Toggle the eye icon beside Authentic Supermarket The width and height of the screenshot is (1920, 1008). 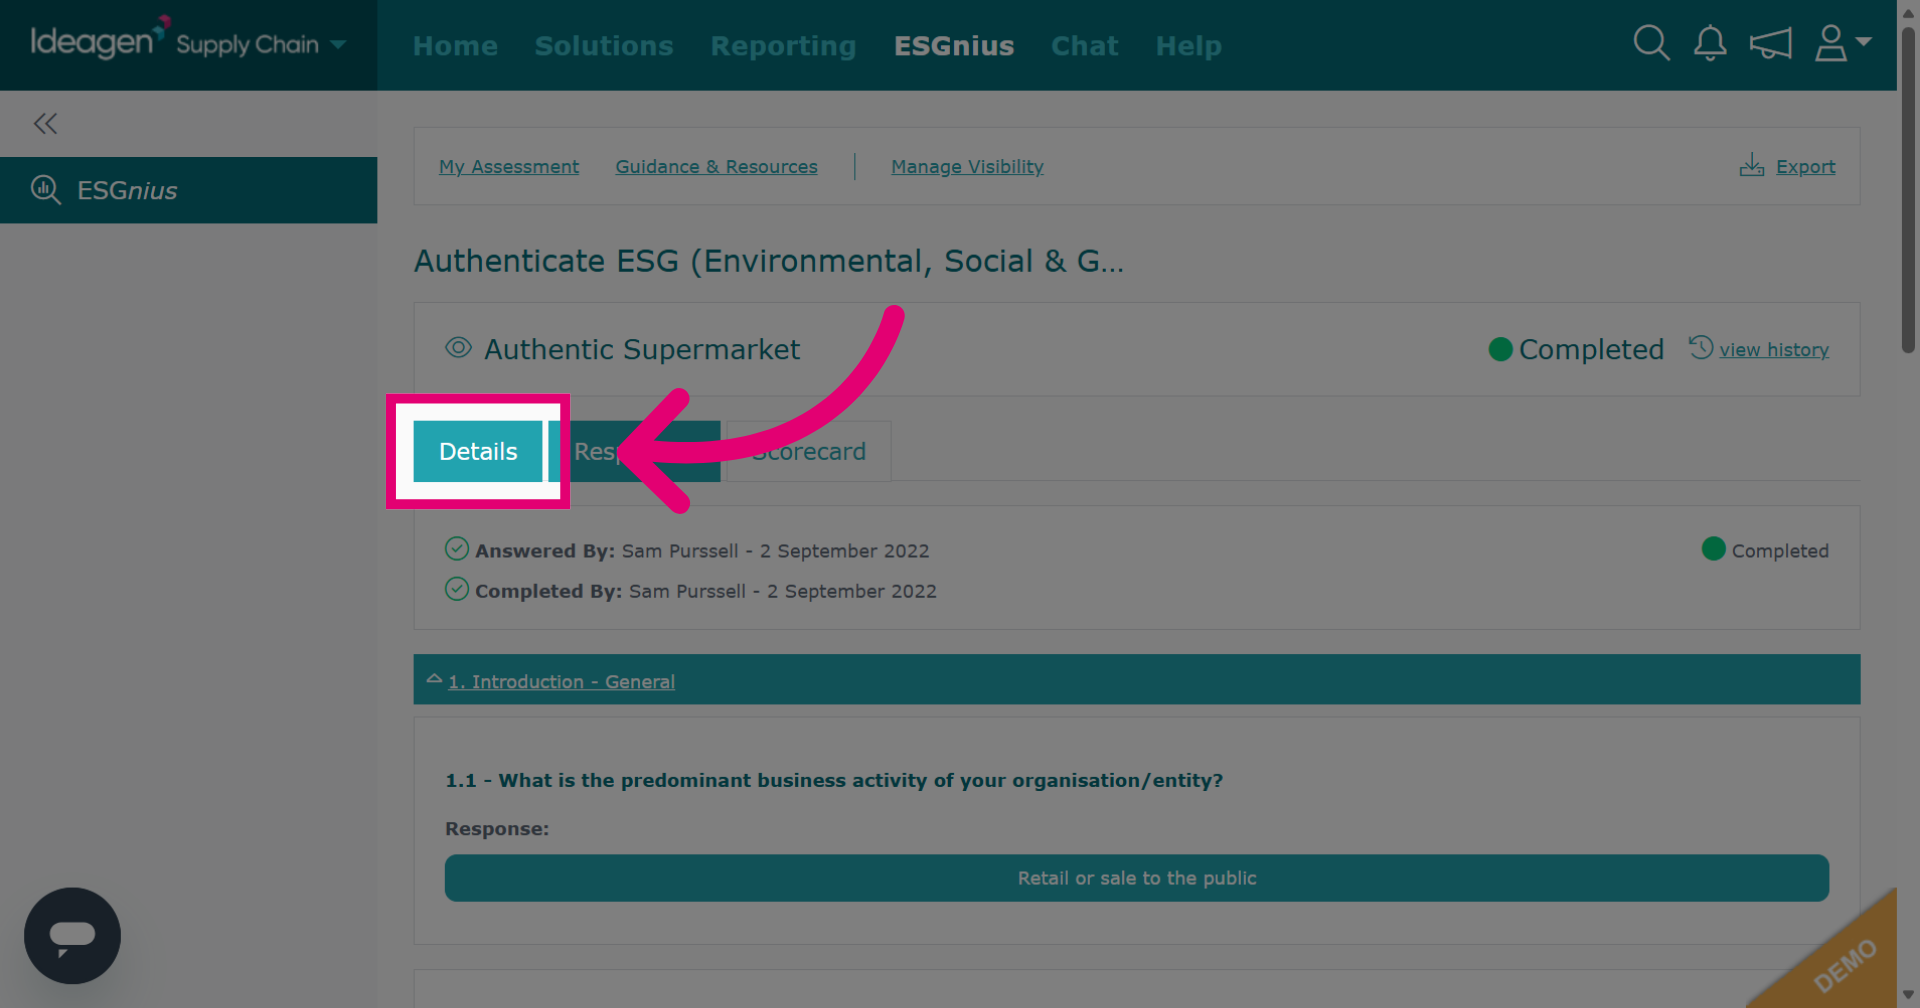click(x=458, y=348)
